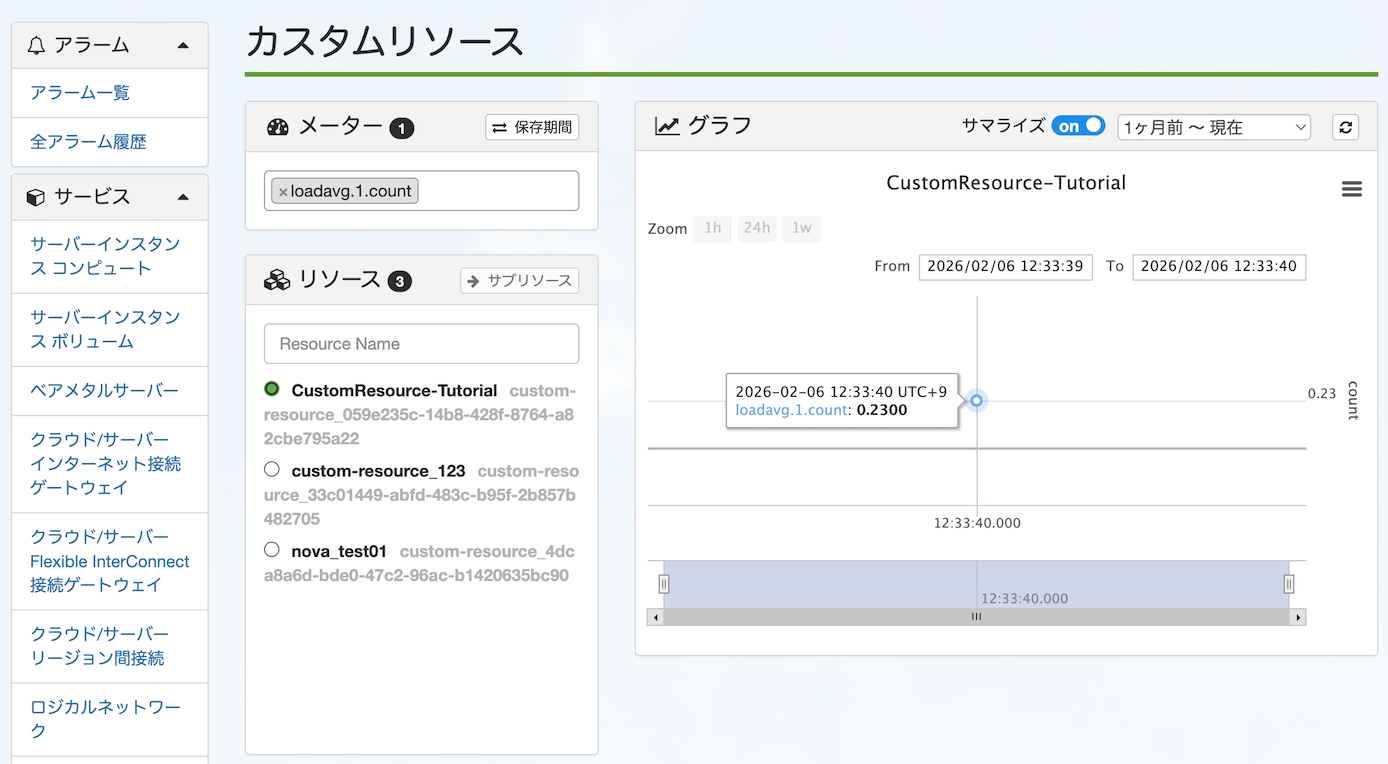Open the chart hamburger menu icon
The height and width of the screenshot is (764, 1388).
1351,189
